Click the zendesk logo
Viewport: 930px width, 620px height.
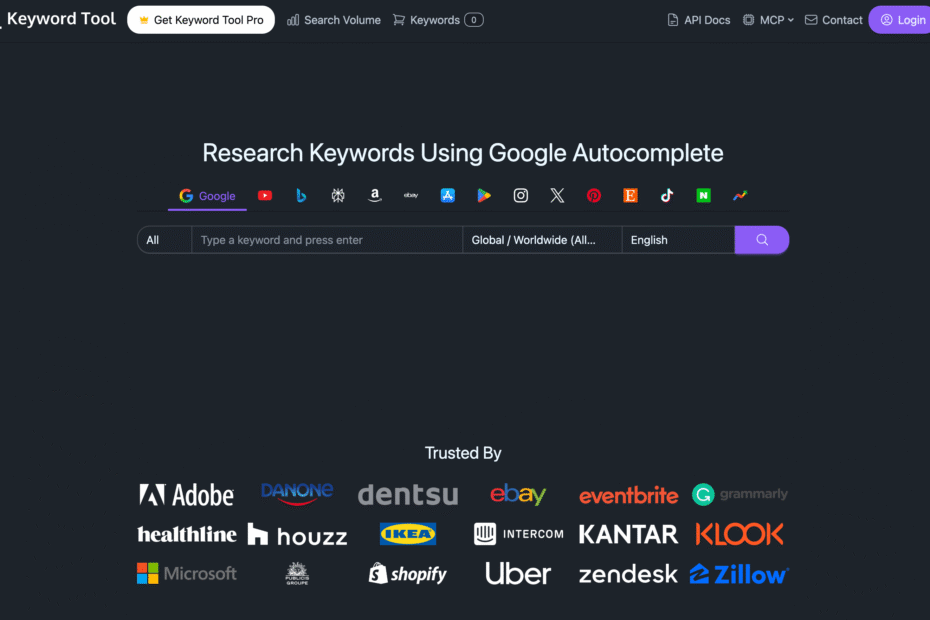coord(628,574)
